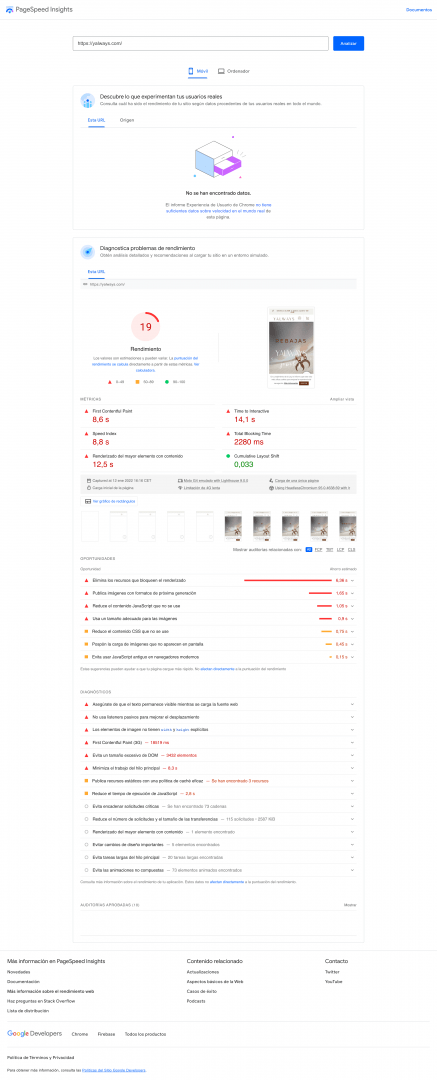Click the performance diagnostics target icon
Image resolution: width=437 pixels, height=1080 pixels.
[x=87, y=252]
